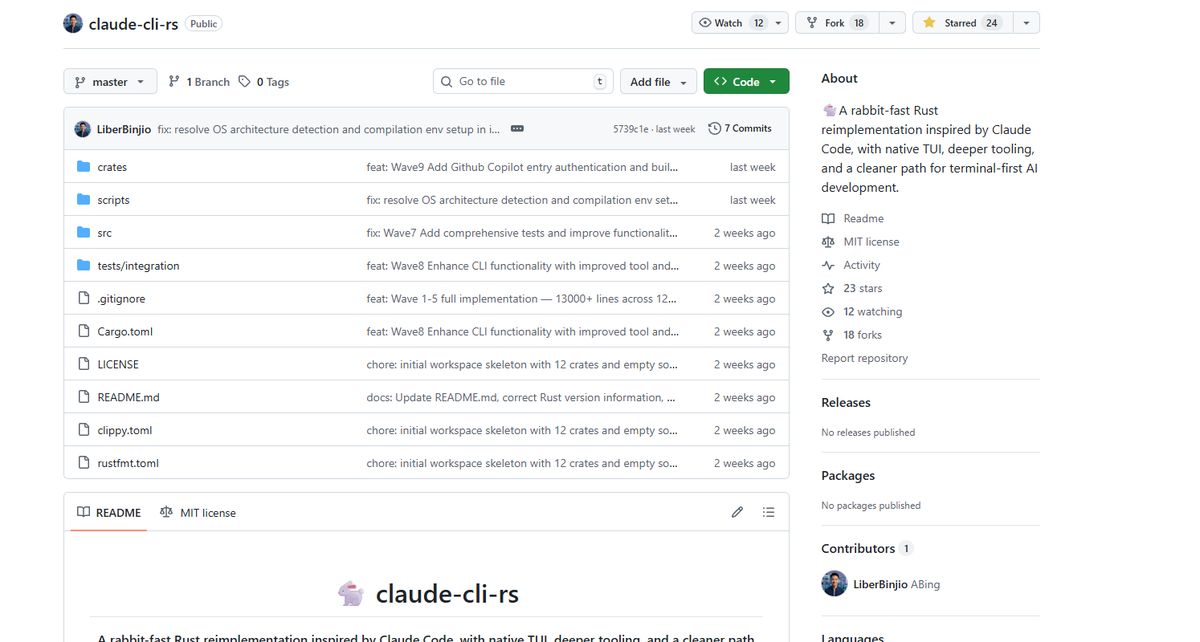Expand the commit message ellipsis
The image size is (1200, 642).
(x=517, y=129)
